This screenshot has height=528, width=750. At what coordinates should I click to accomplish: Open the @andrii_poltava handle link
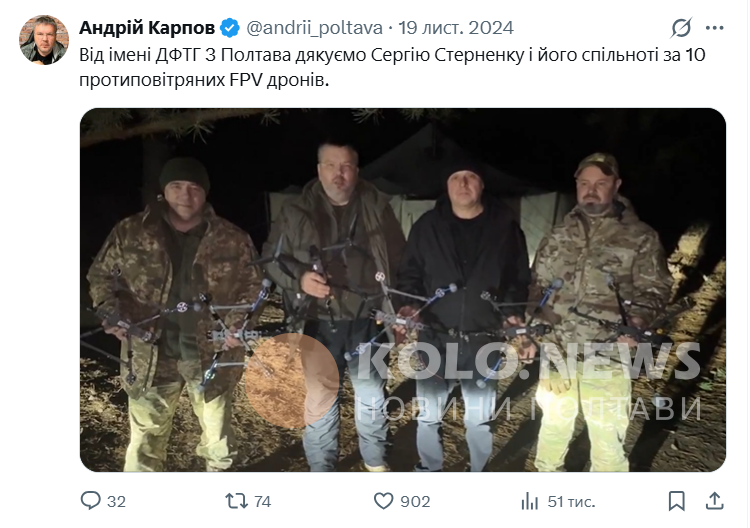314,28
